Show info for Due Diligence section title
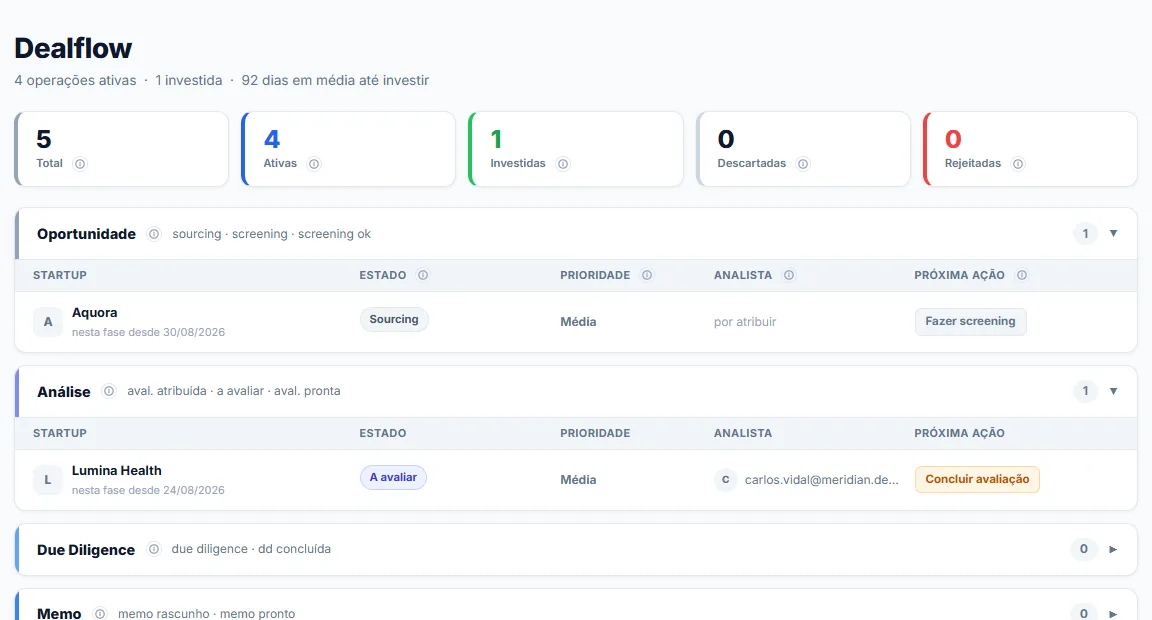 tap(154, 549)
